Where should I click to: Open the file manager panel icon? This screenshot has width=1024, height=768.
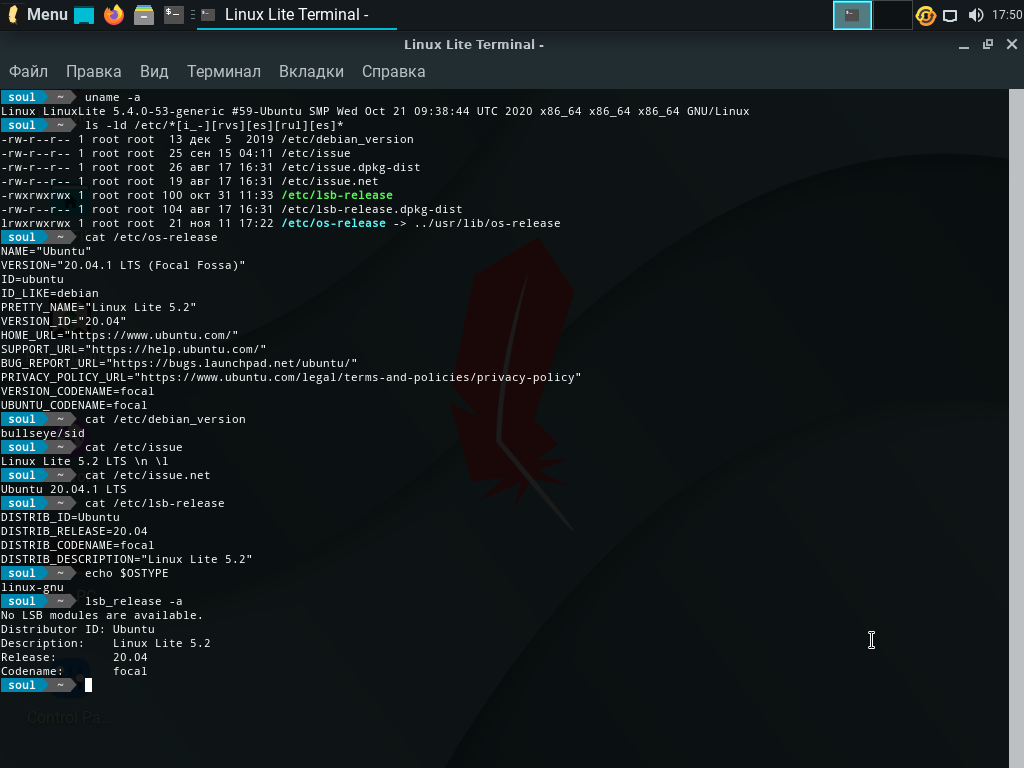click(x=144, y=14)
